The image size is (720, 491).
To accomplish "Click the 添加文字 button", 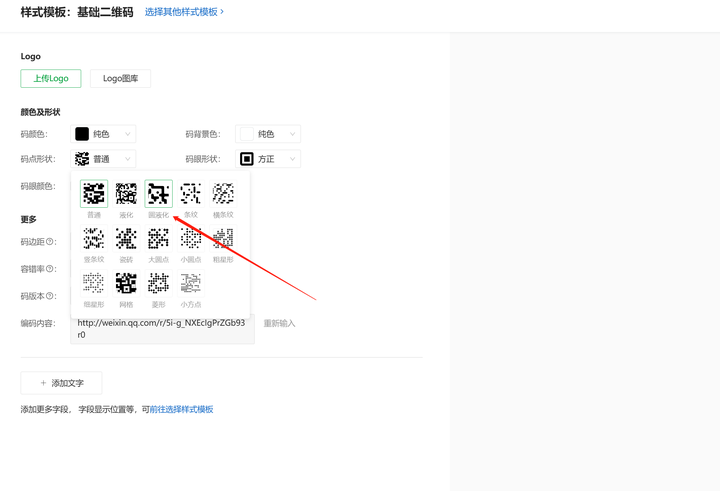I will click(x=62, y=383).
